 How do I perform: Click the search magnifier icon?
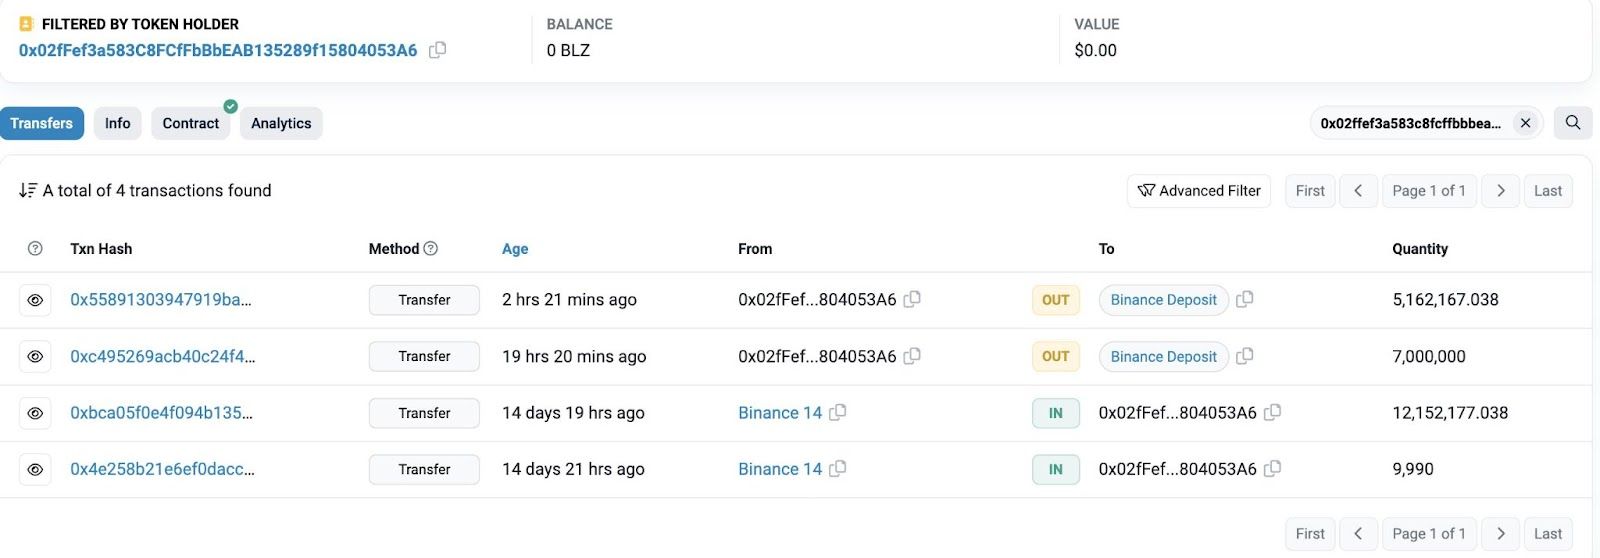[x=1572, y=123]
